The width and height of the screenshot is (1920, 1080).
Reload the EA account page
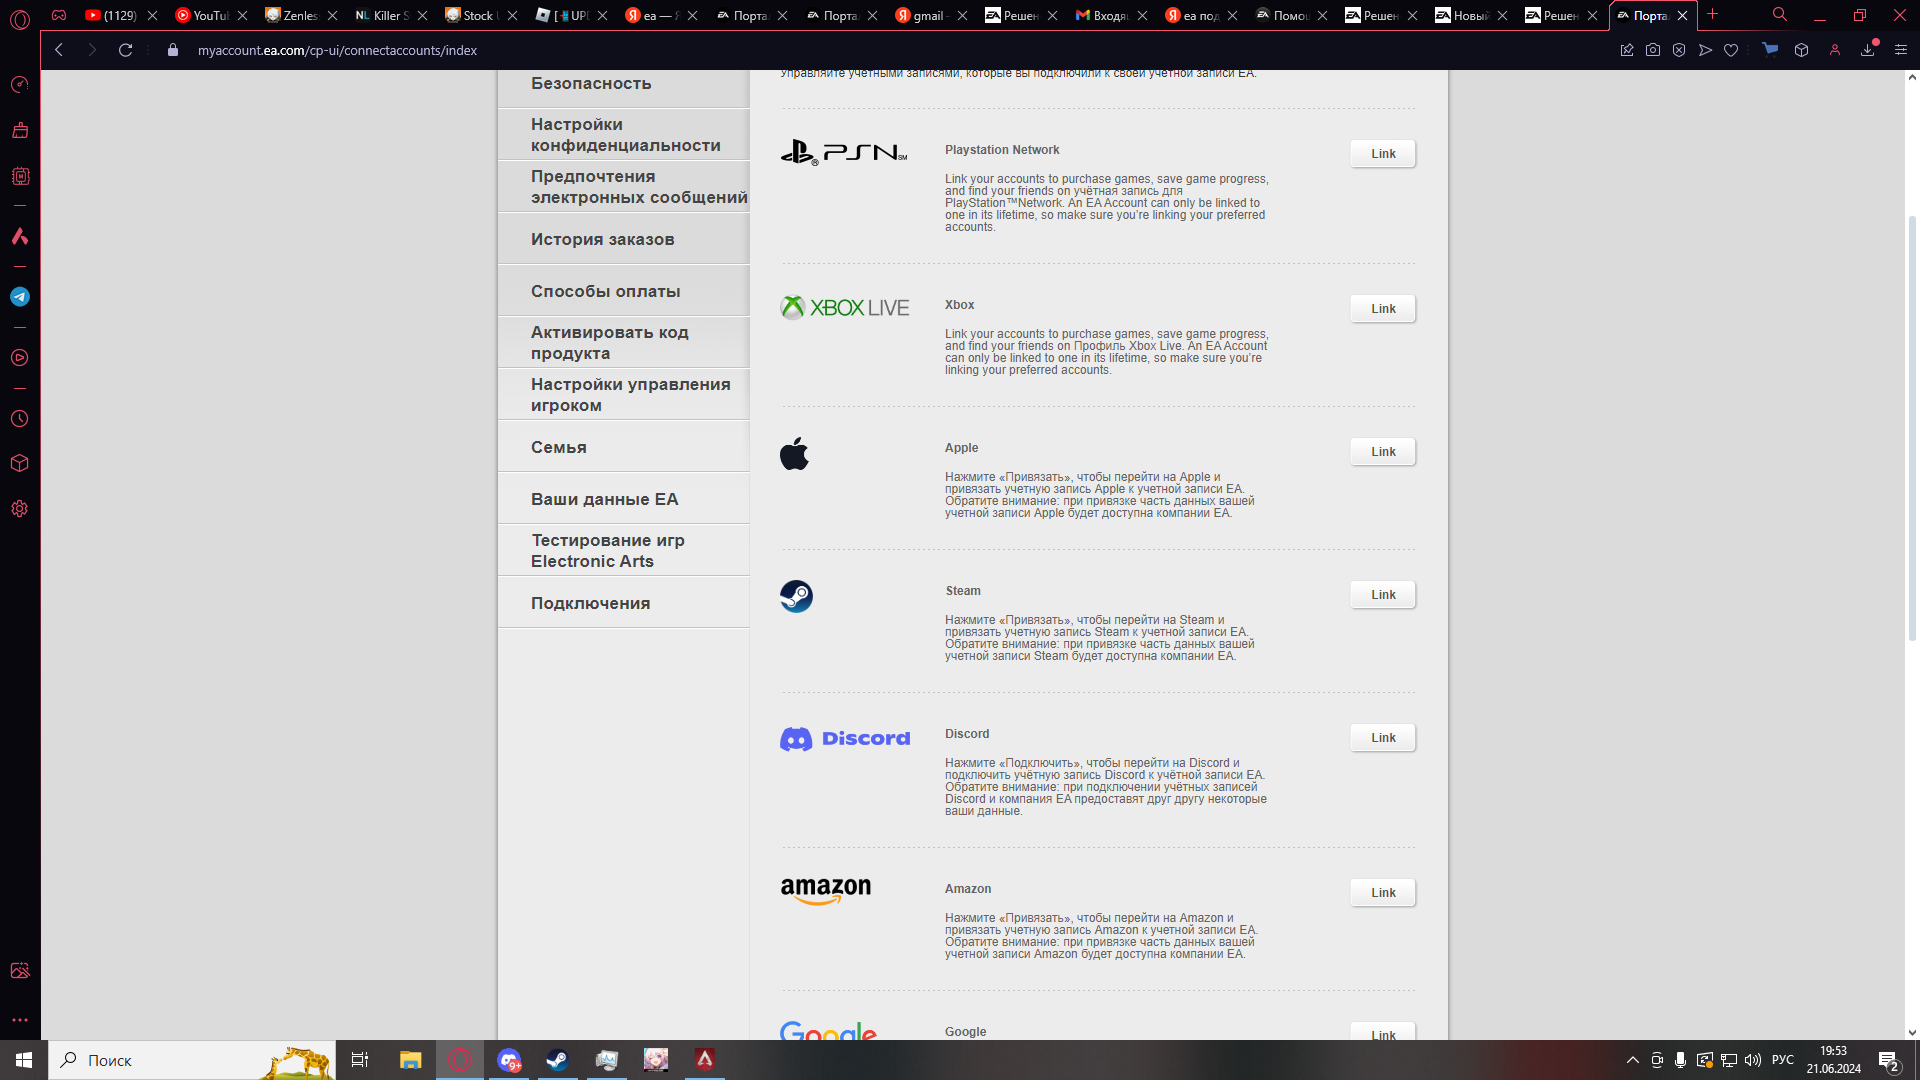126,50
